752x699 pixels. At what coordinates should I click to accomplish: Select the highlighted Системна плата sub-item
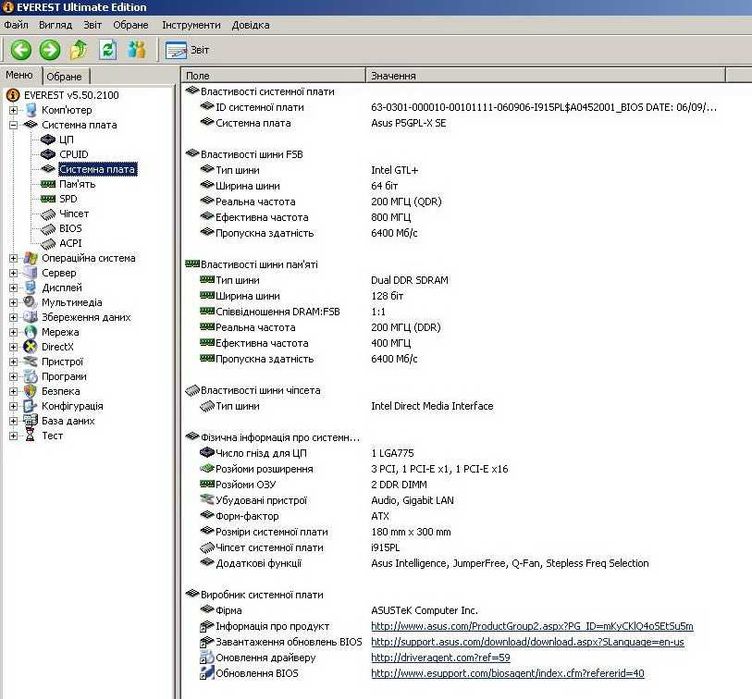[x=97, y=169]
